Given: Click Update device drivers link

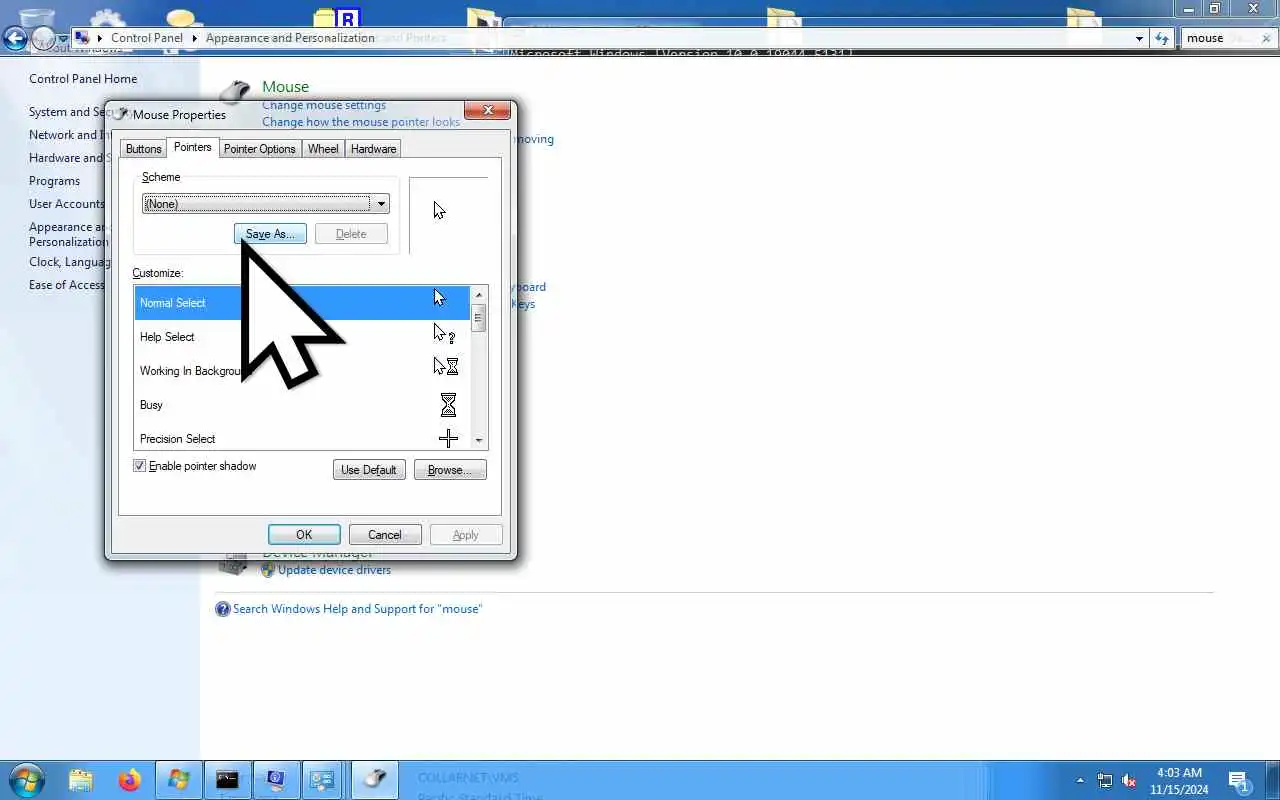Looking at the screenshot, I should tap(334, 570).
